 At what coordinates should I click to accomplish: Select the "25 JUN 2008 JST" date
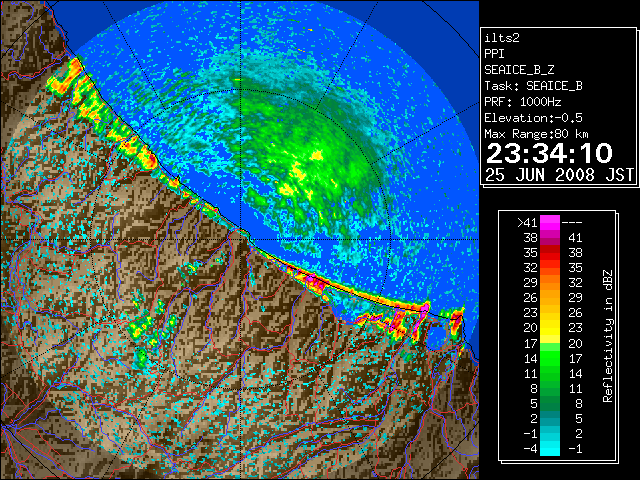(x=559, y=175)
